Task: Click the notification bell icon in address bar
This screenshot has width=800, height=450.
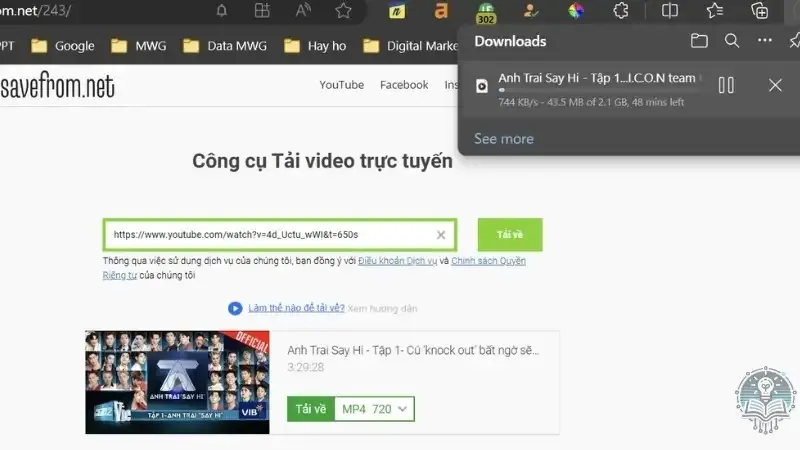Action: (221, 11)
